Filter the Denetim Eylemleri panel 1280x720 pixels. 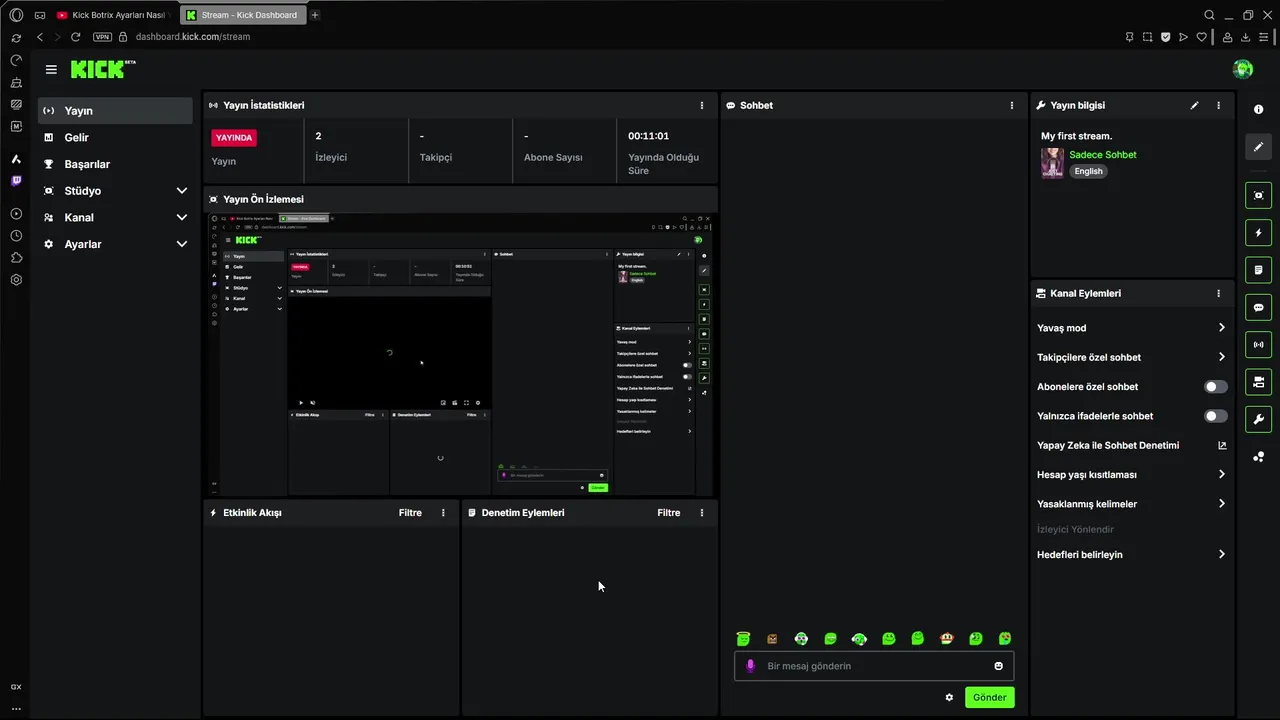point(669,513)
